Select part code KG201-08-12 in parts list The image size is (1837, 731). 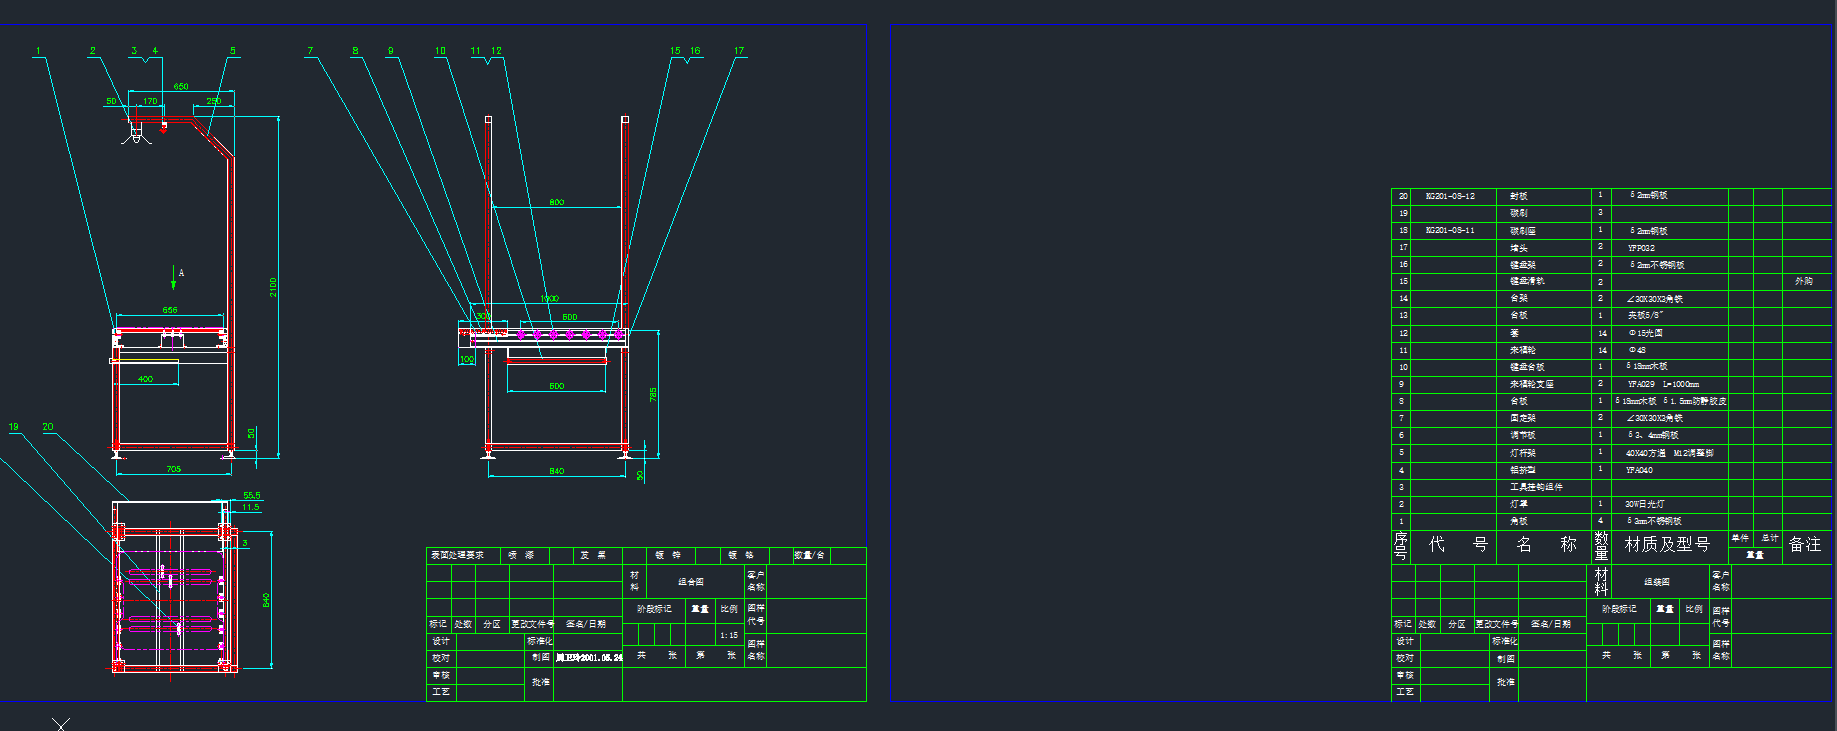[x=1450, y=196]
